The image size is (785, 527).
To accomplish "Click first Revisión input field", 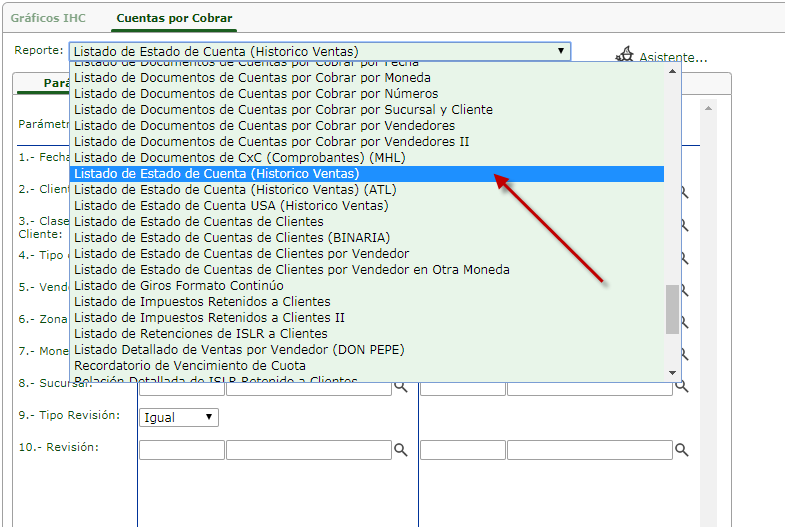I will [x=181, y=451].
